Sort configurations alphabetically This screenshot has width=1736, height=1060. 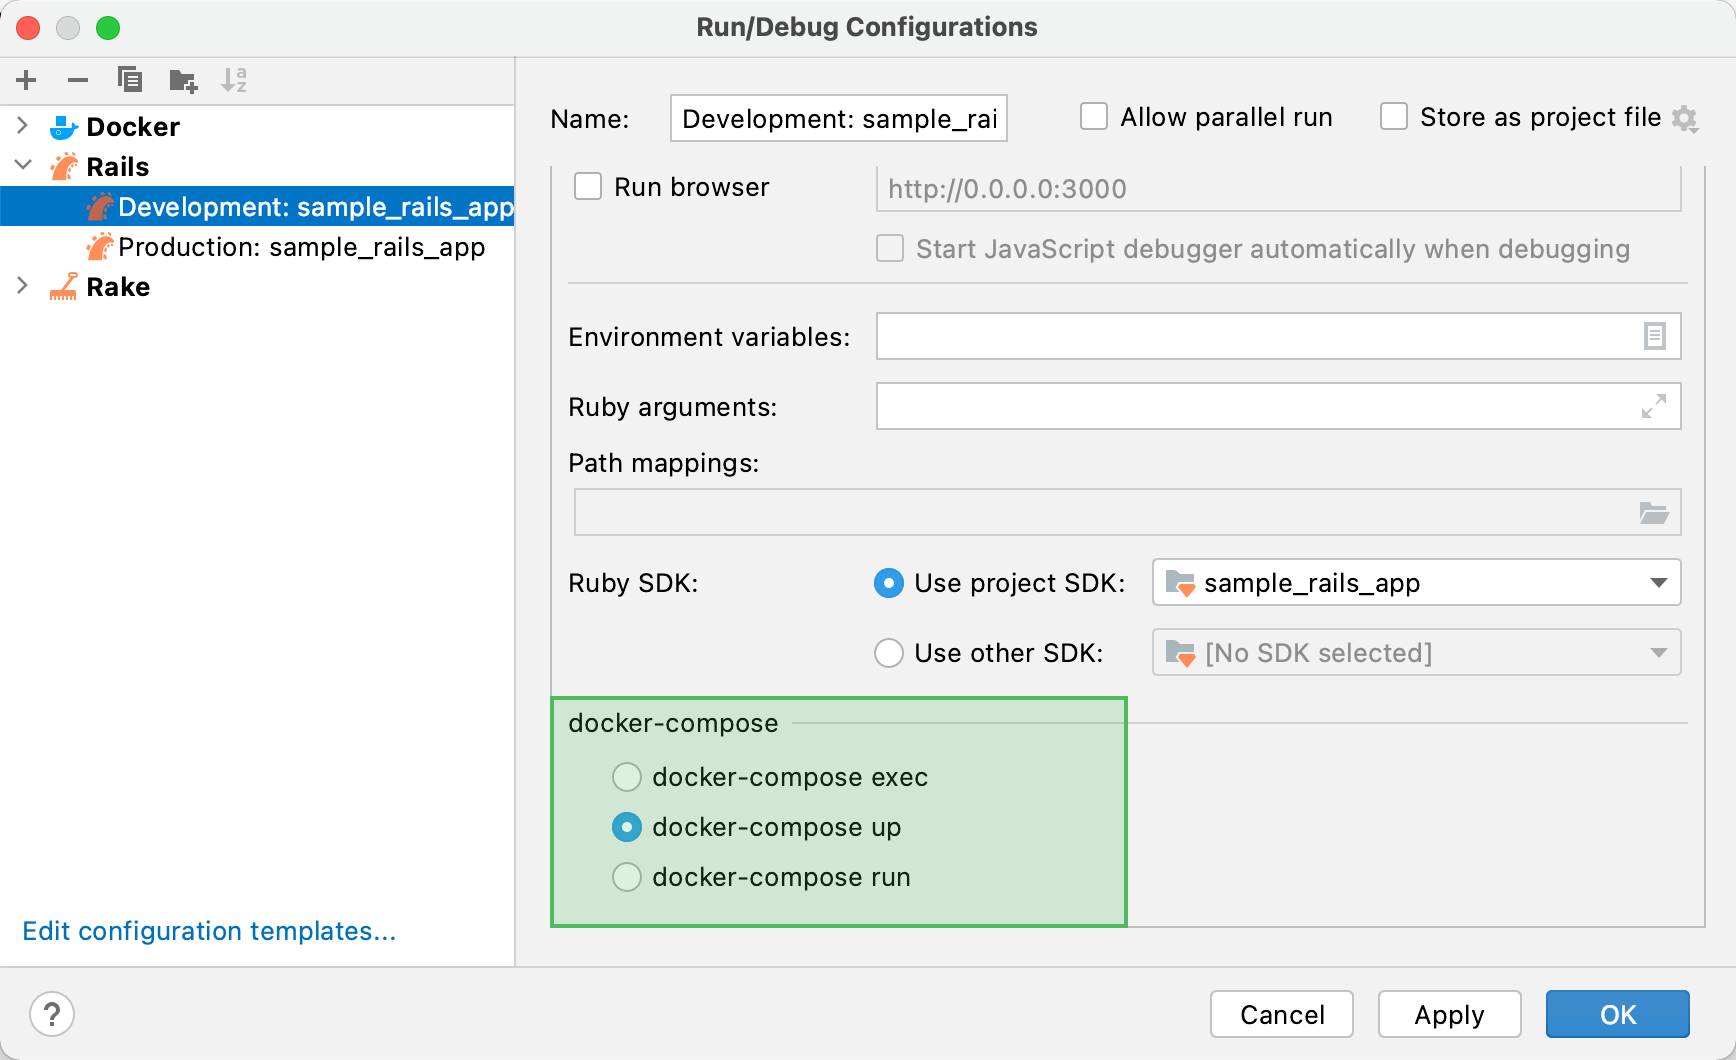[x=234, y=80]
